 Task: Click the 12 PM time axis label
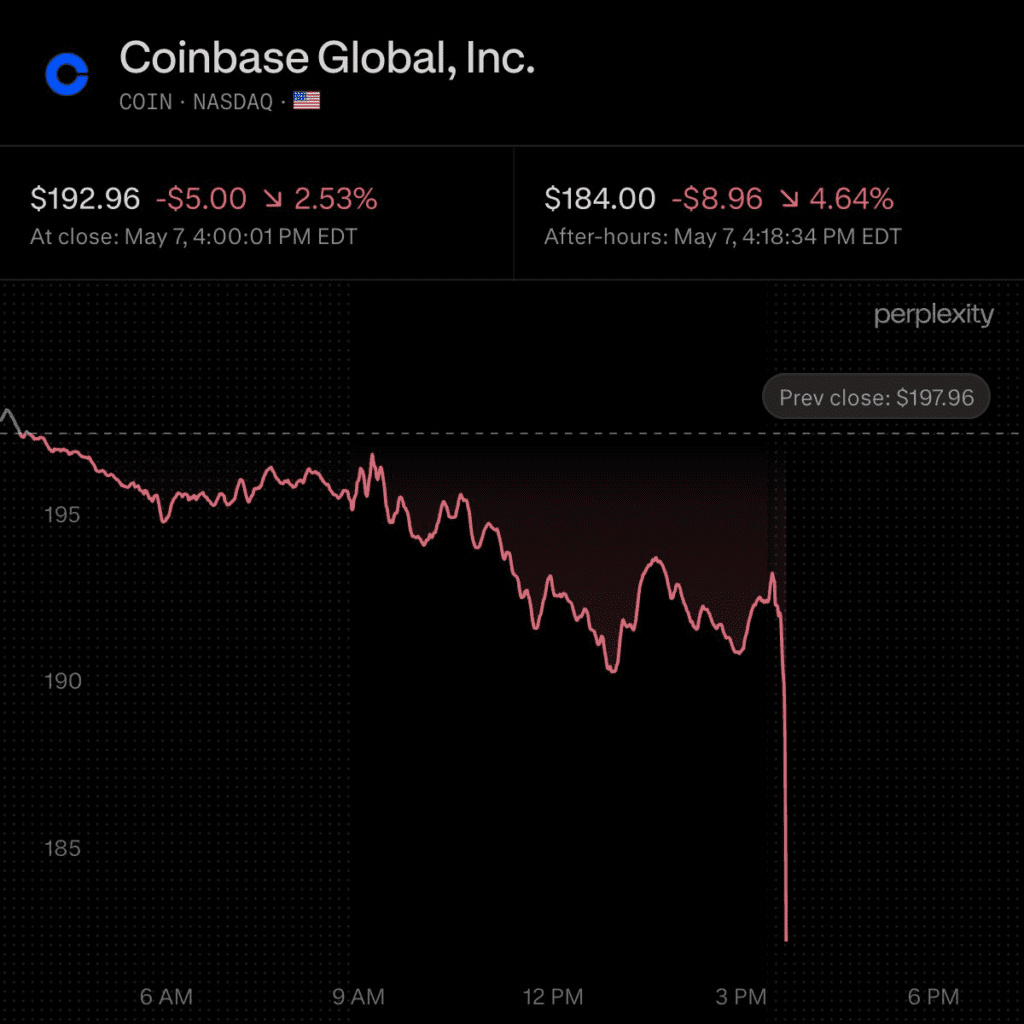552,997
